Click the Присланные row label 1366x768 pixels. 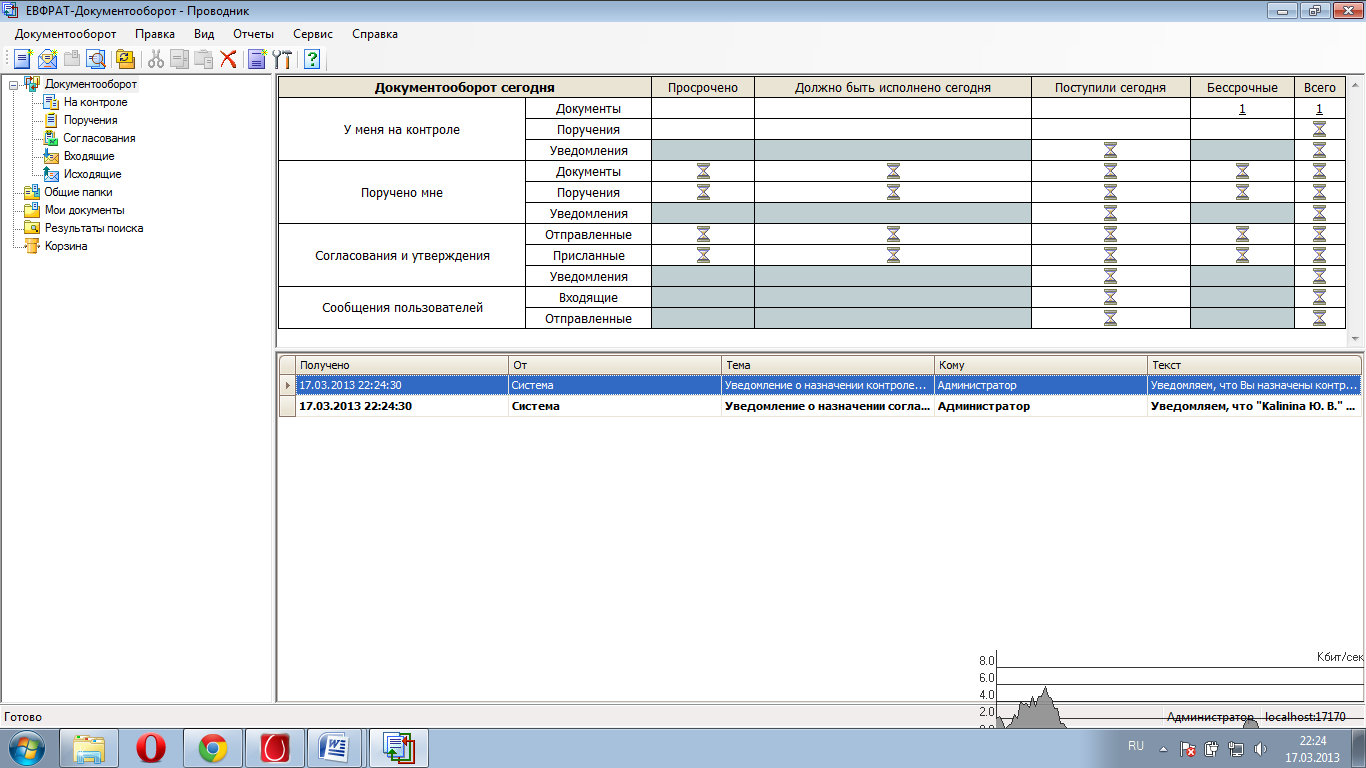click(588, 256)
